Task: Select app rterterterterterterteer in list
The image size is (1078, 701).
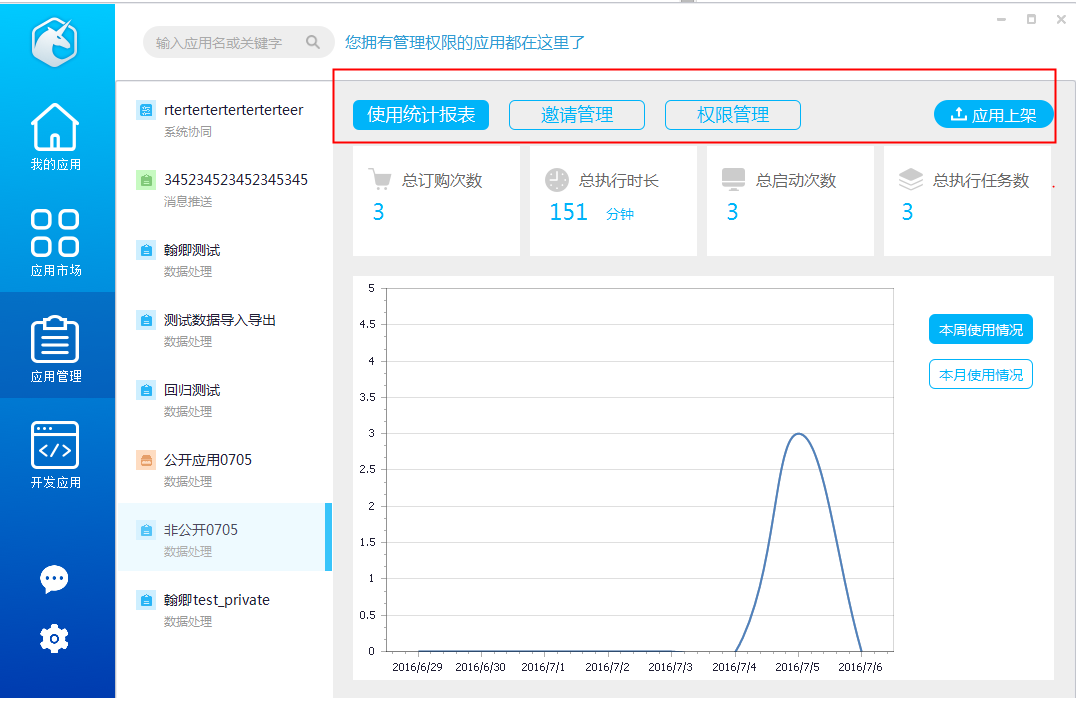Action: point(224,120)
